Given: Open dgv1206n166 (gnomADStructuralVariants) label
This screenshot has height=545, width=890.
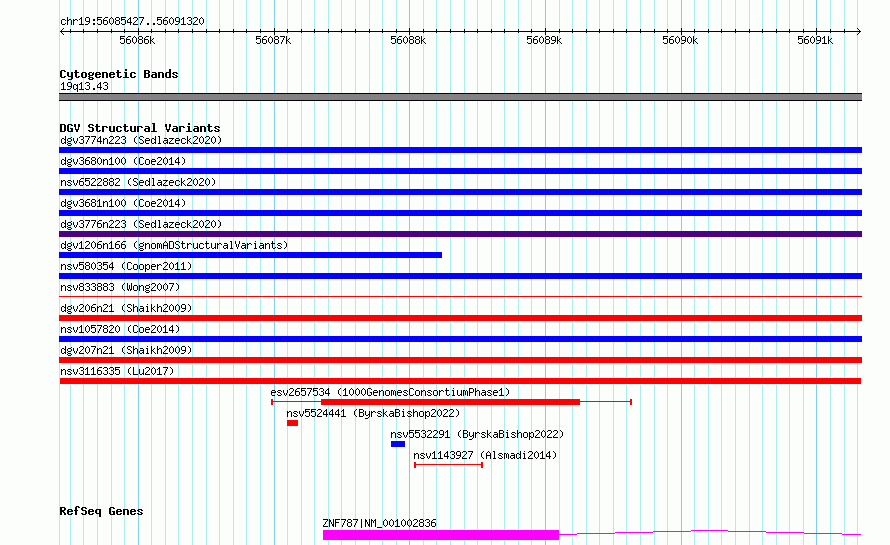Looking at the screenshot, I should [174, 245].
